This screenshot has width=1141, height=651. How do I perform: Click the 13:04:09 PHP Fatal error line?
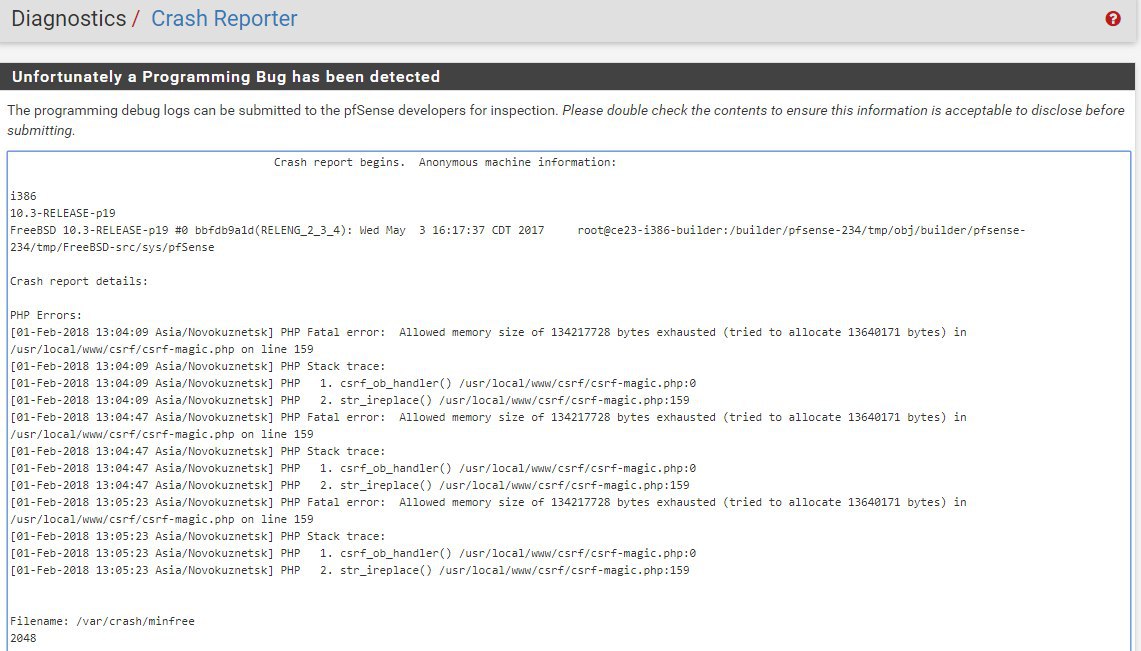click(488, 332)
